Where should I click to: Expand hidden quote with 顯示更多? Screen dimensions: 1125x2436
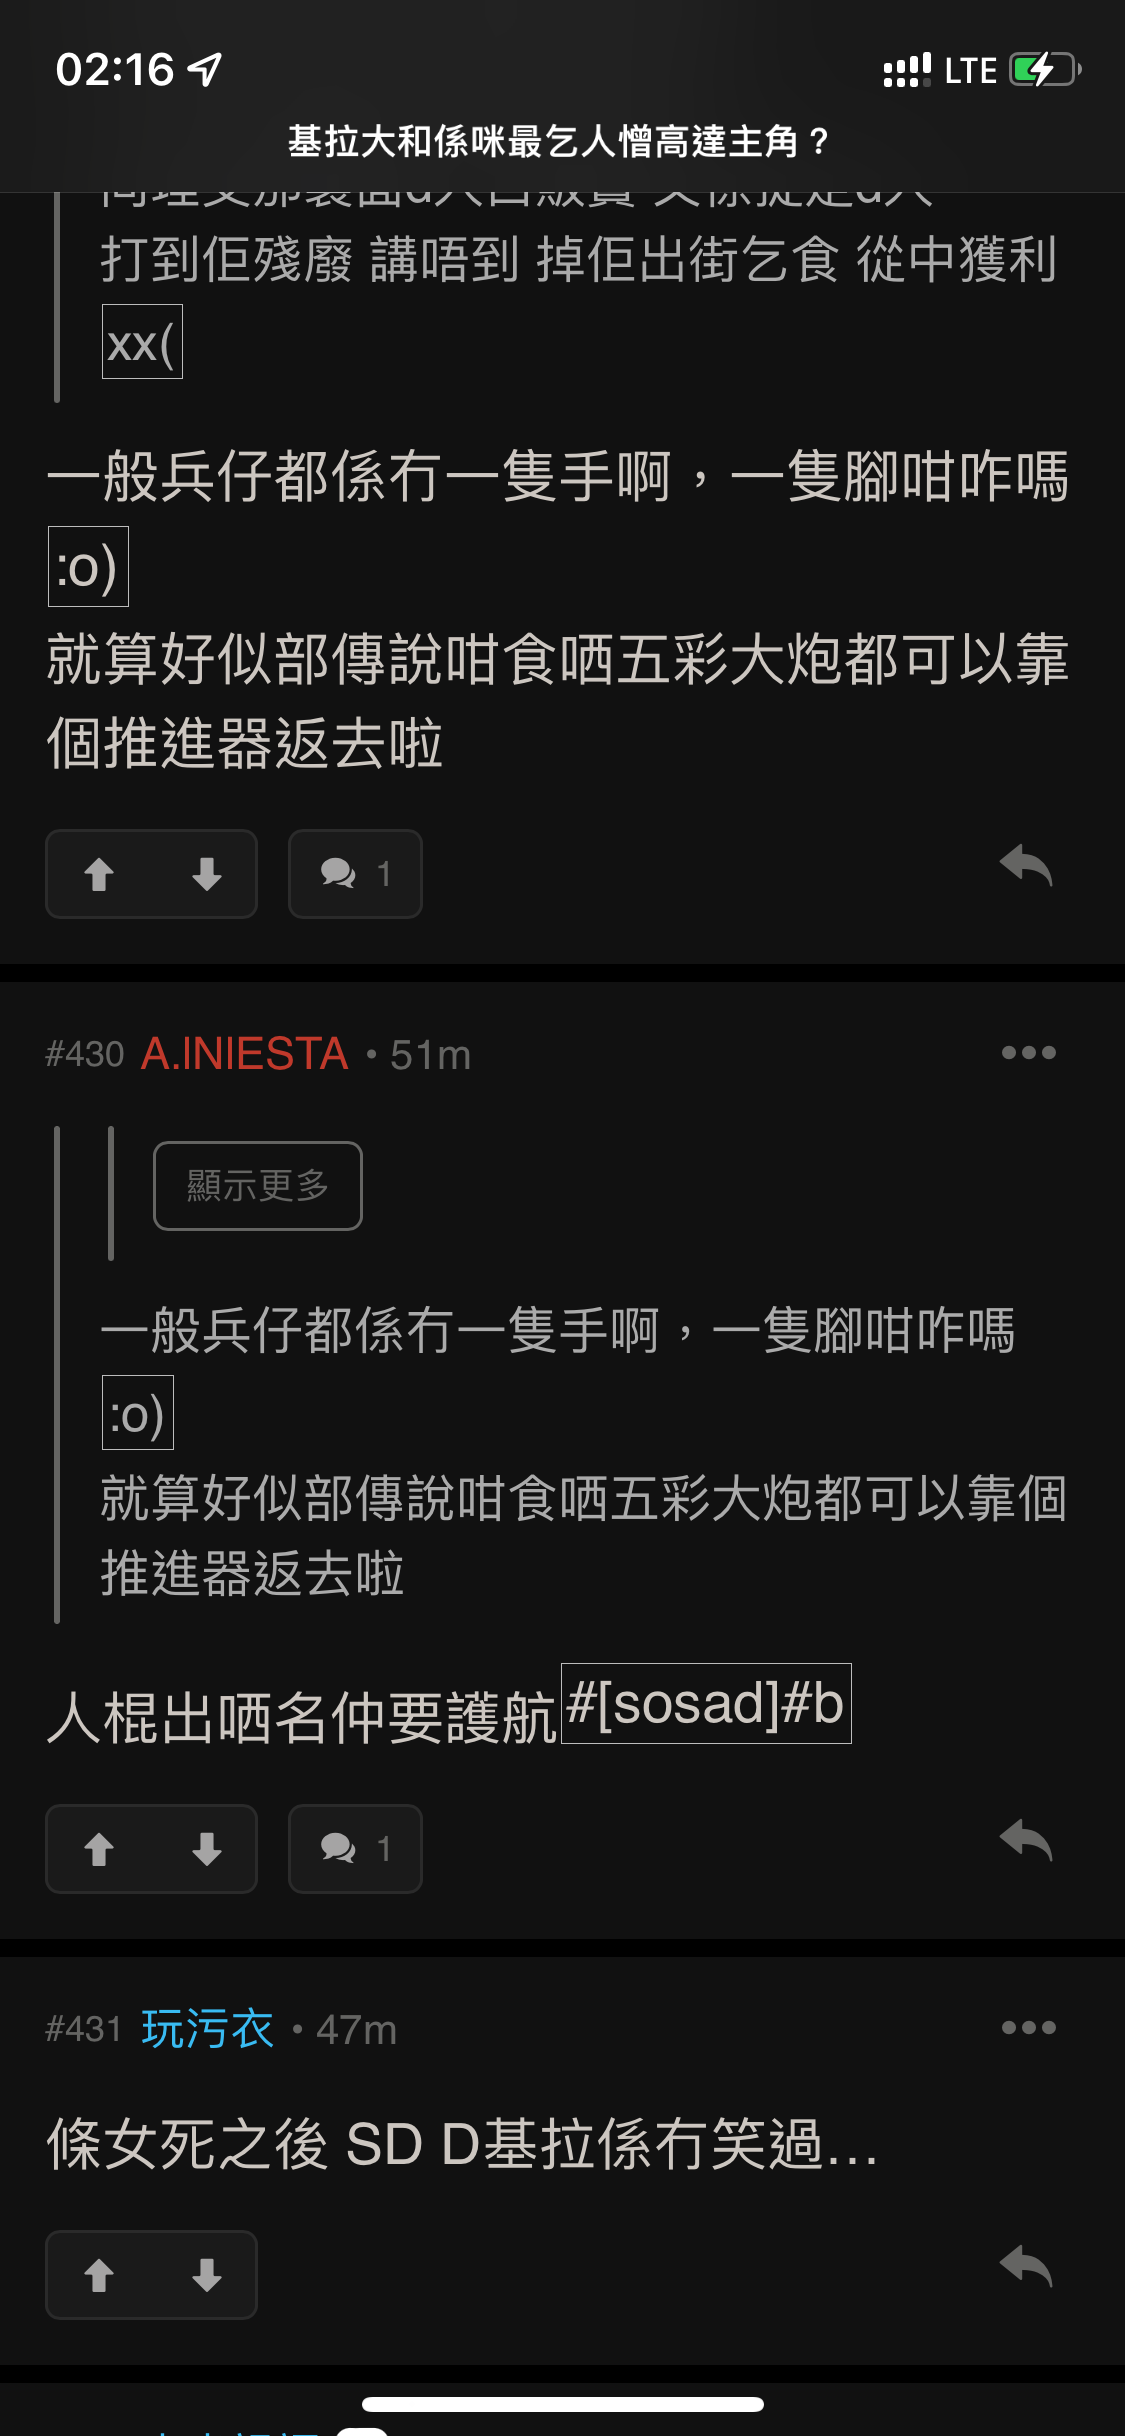pos(258,1186)
